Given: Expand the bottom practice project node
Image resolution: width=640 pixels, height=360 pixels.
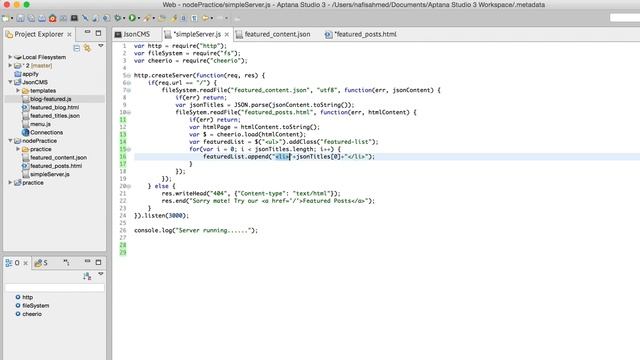Looking at the screenshot, I should (x=10, y=182).
